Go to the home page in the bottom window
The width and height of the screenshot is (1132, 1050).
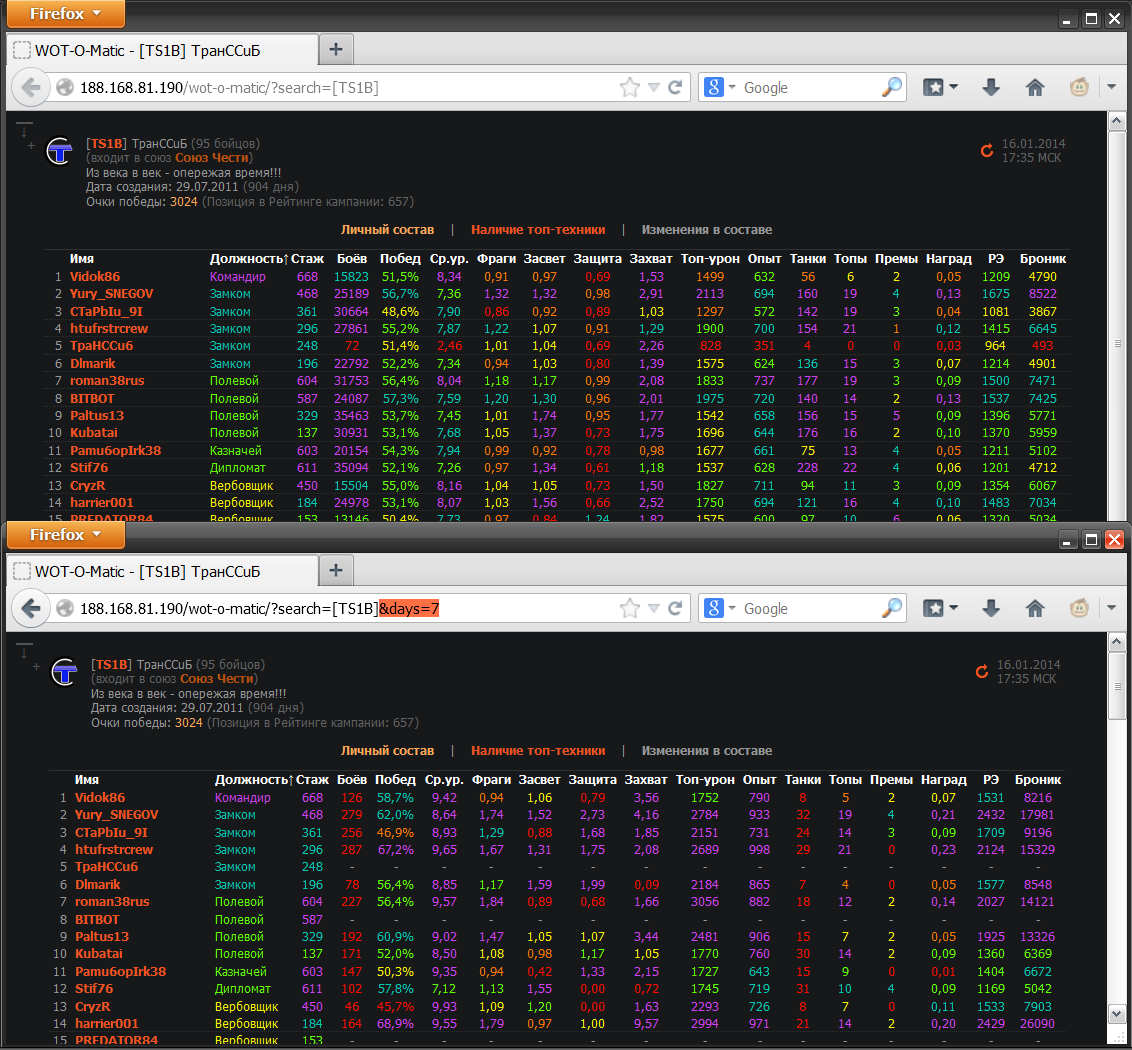click(1035, 609)
